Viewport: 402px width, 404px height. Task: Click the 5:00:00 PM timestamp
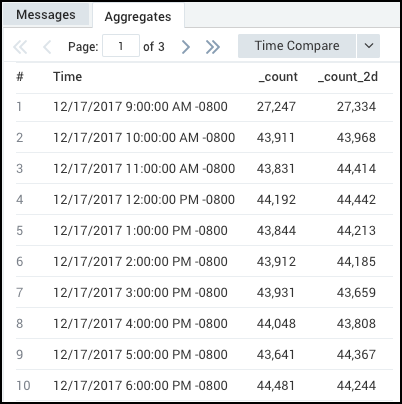pyautogui.click(x=140, y=355)
